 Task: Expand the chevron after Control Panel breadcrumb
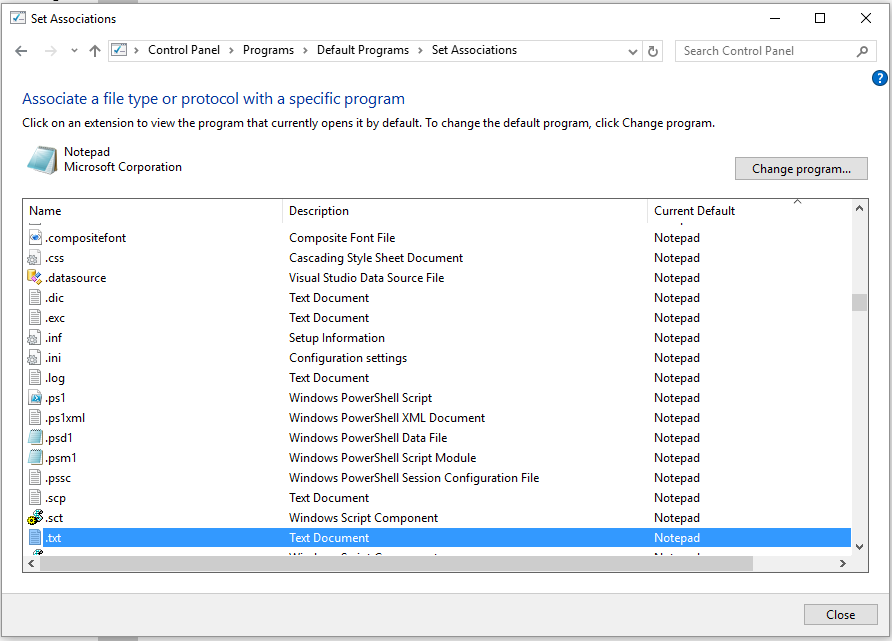pos(232,50)
